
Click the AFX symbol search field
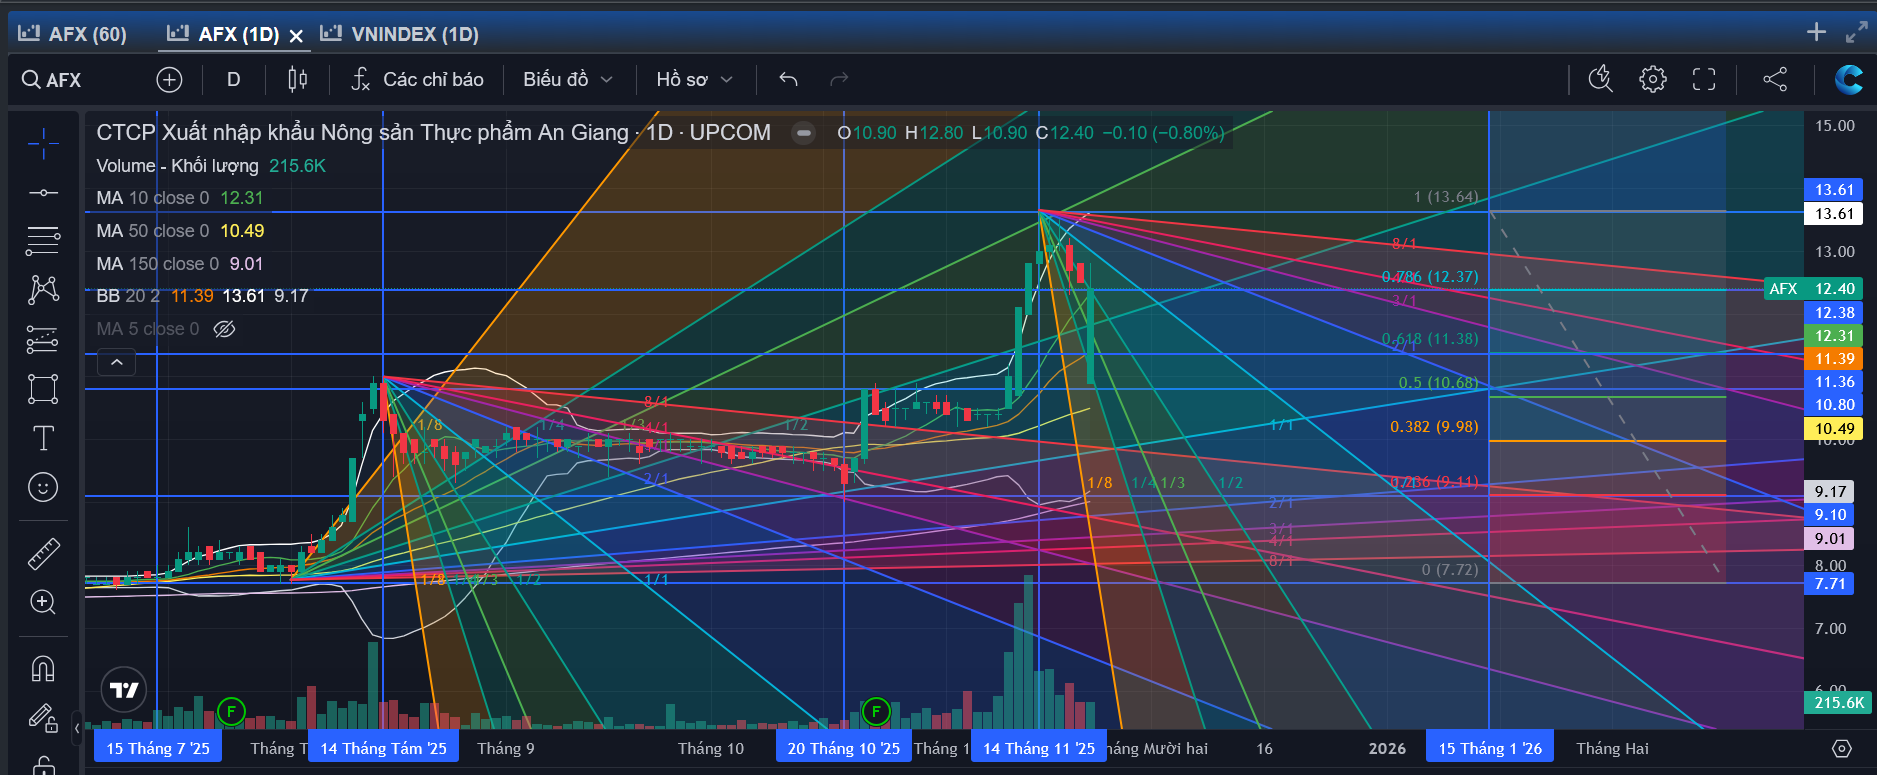coord(64,80)
